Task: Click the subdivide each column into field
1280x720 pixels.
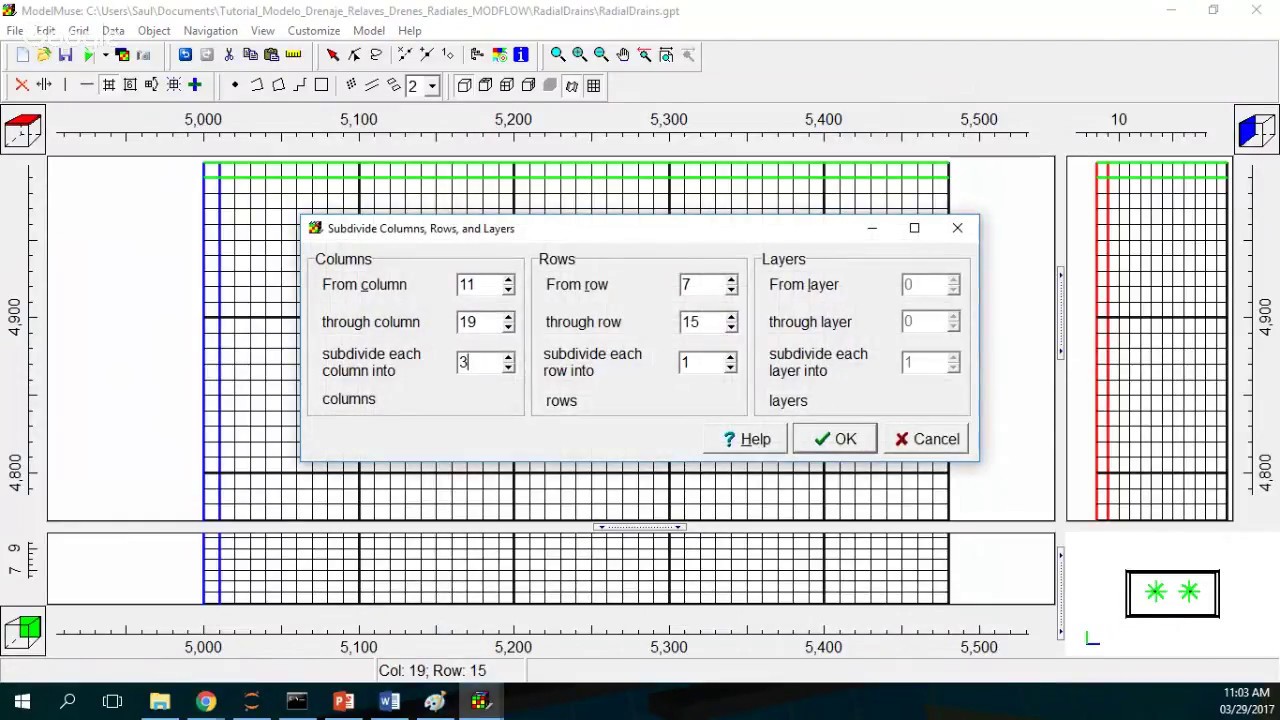Action: pos(478,362)
